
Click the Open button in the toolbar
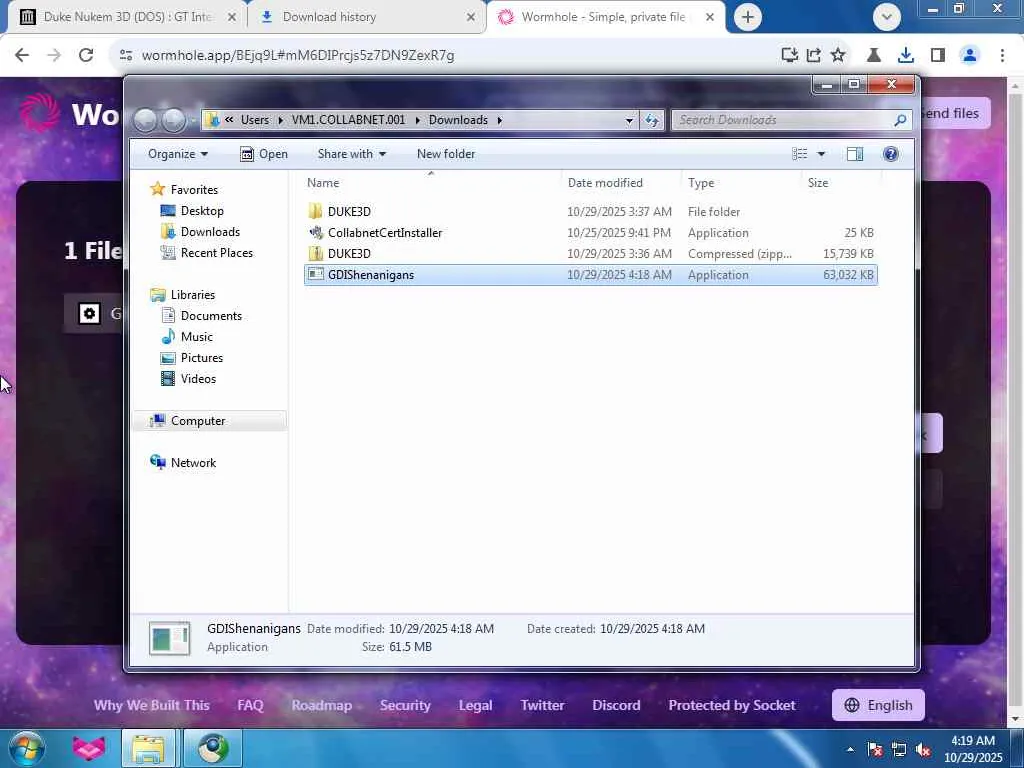coord(264,154)
